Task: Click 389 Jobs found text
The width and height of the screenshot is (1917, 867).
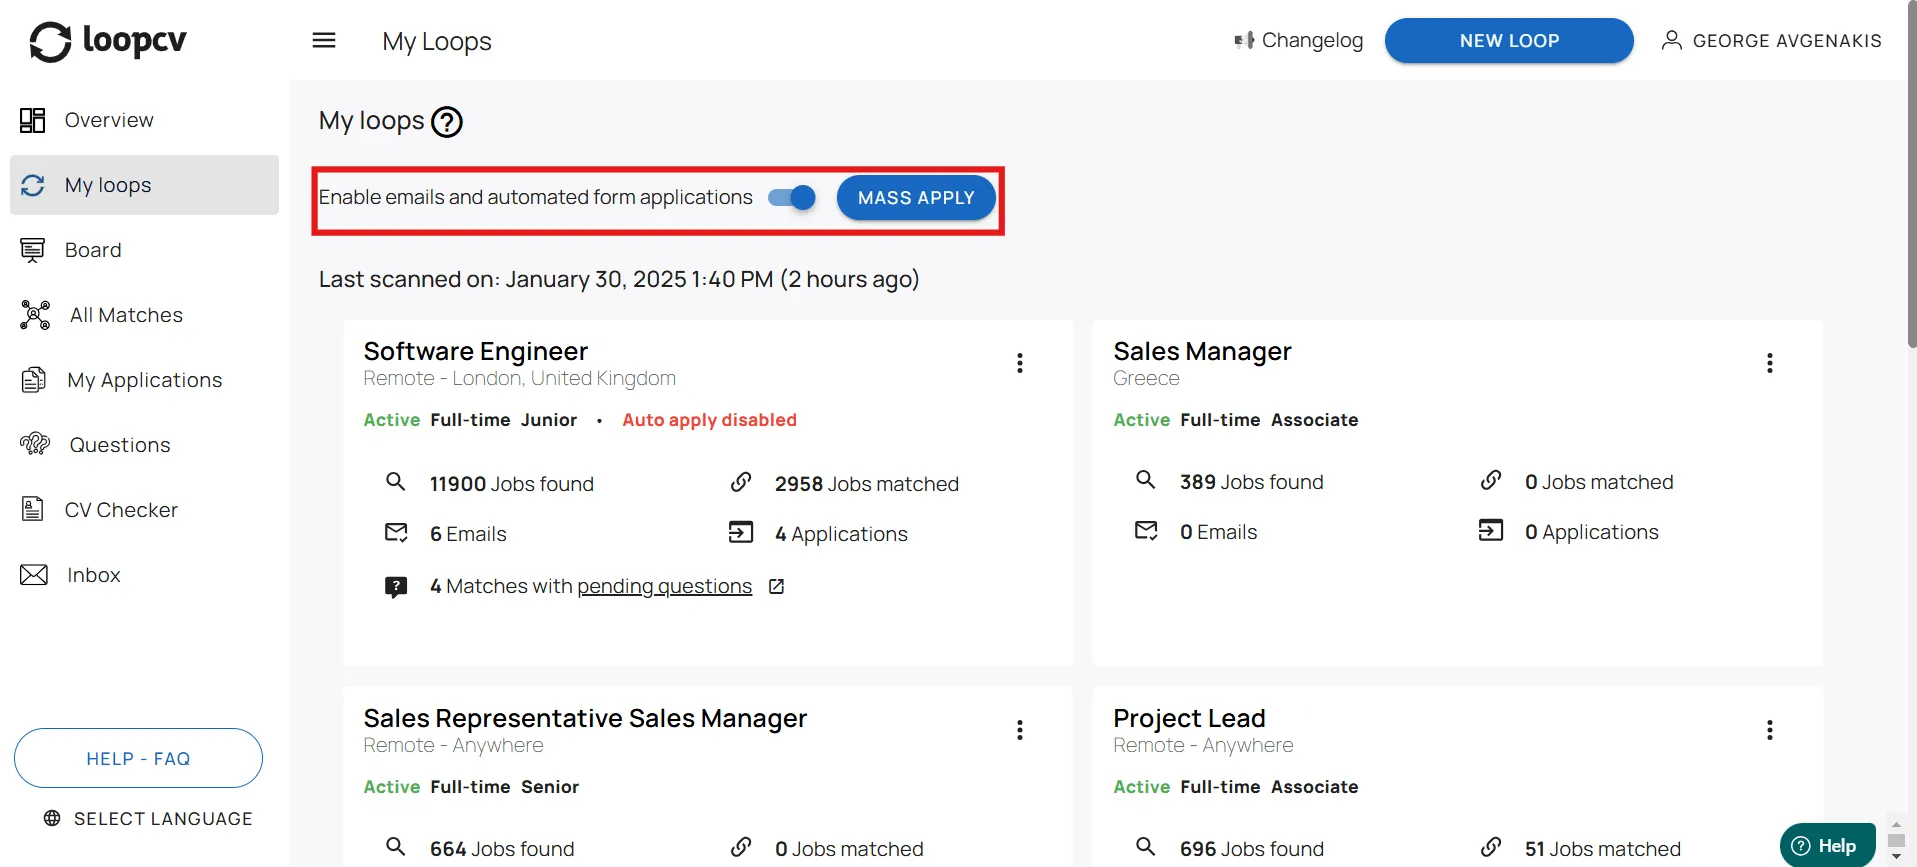Action: point(1251,482)
